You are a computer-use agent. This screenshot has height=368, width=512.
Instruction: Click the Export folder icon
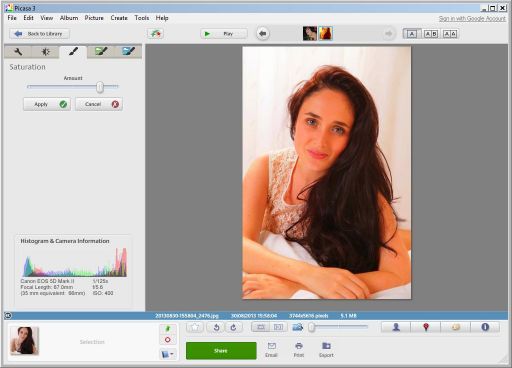[326, 350]
